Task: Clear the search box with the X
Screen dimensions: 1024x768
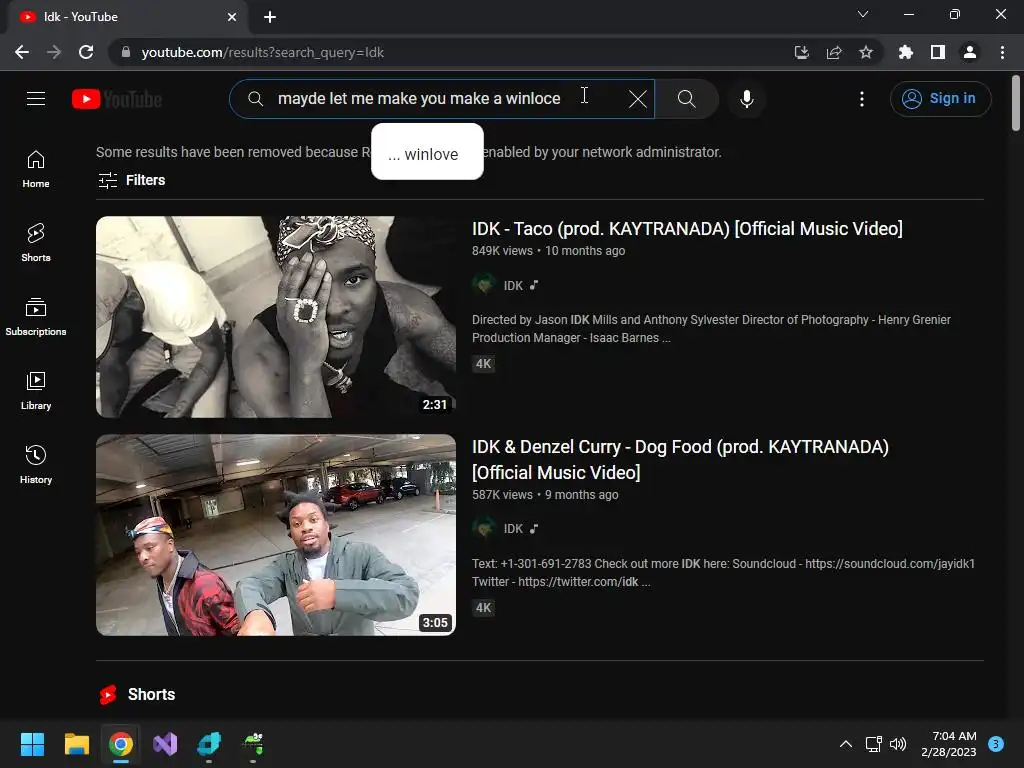Action: [x=637, y=99]
